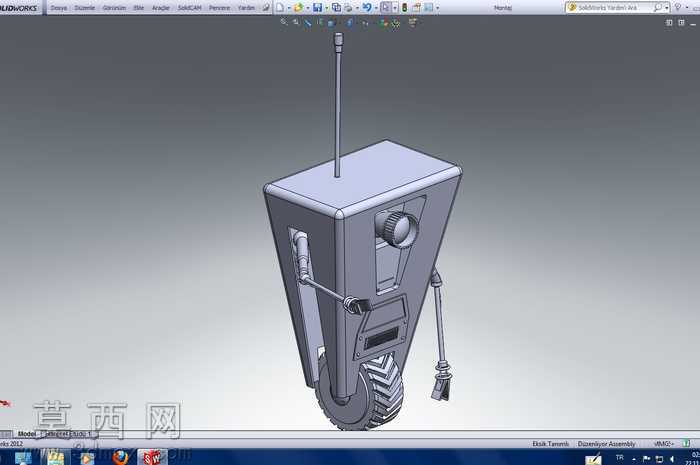Click the make drawing from assembly icon

[336, 8]
